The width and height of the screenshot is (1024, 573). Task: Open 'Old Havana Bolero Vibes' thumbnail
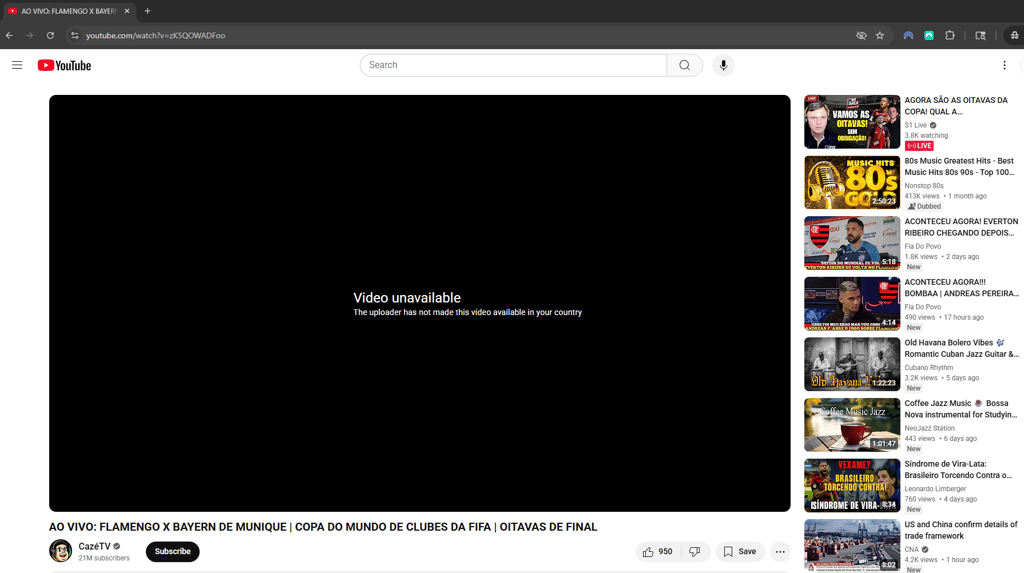(x=852, y=365)
